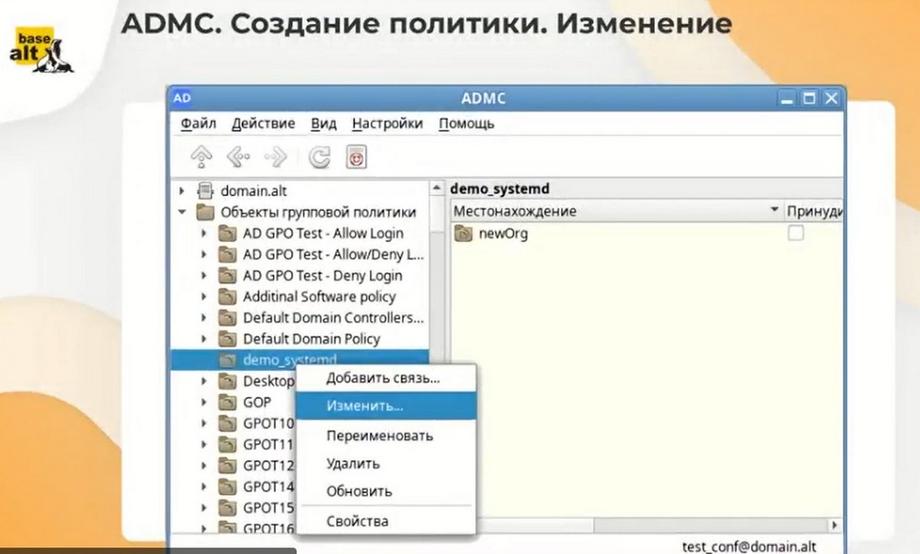Screen dimensions: 920x554
Task: Click the Местонахождение column sort arrow
Action: coord(774,210)
